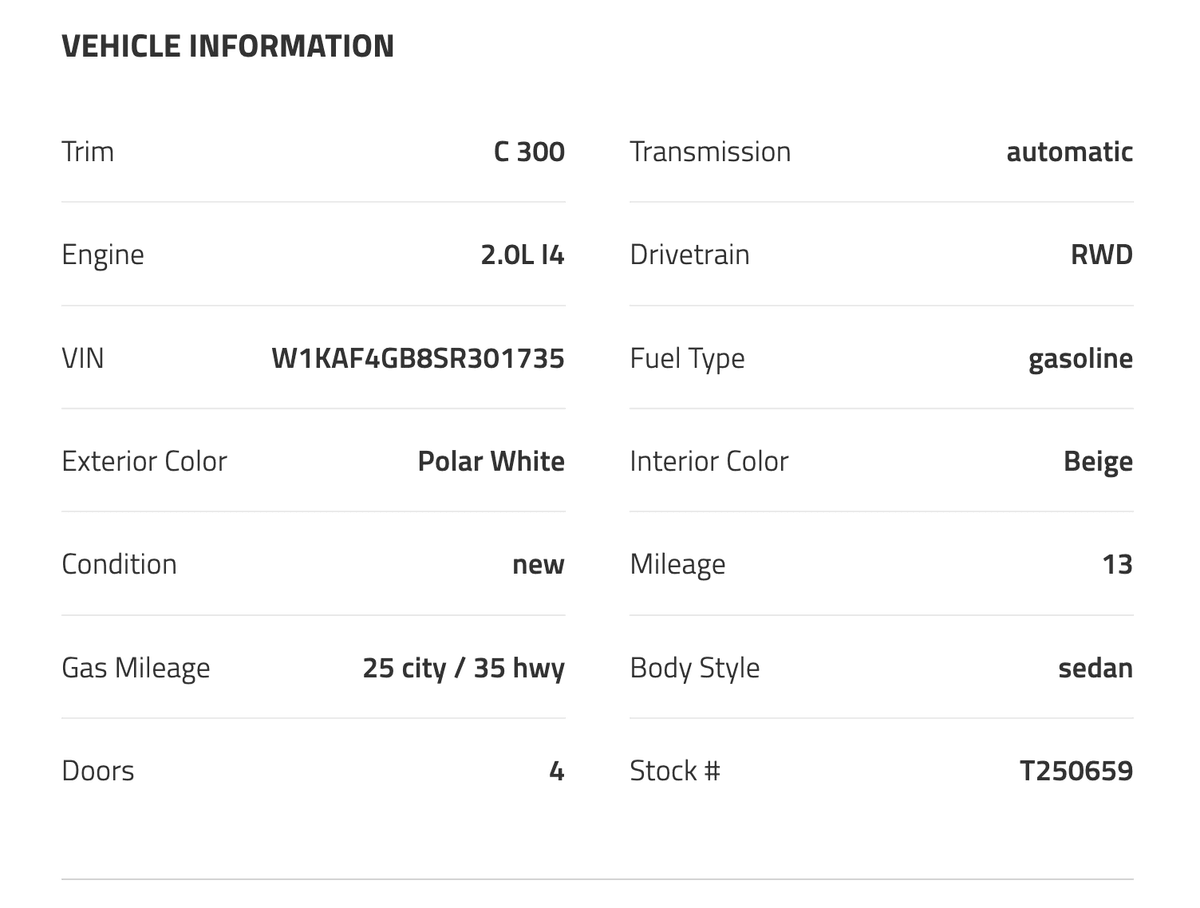Click the Exterior Color label
Image resolution: width=1200 pixels, height=908 pixels.
tap(144, 461)
